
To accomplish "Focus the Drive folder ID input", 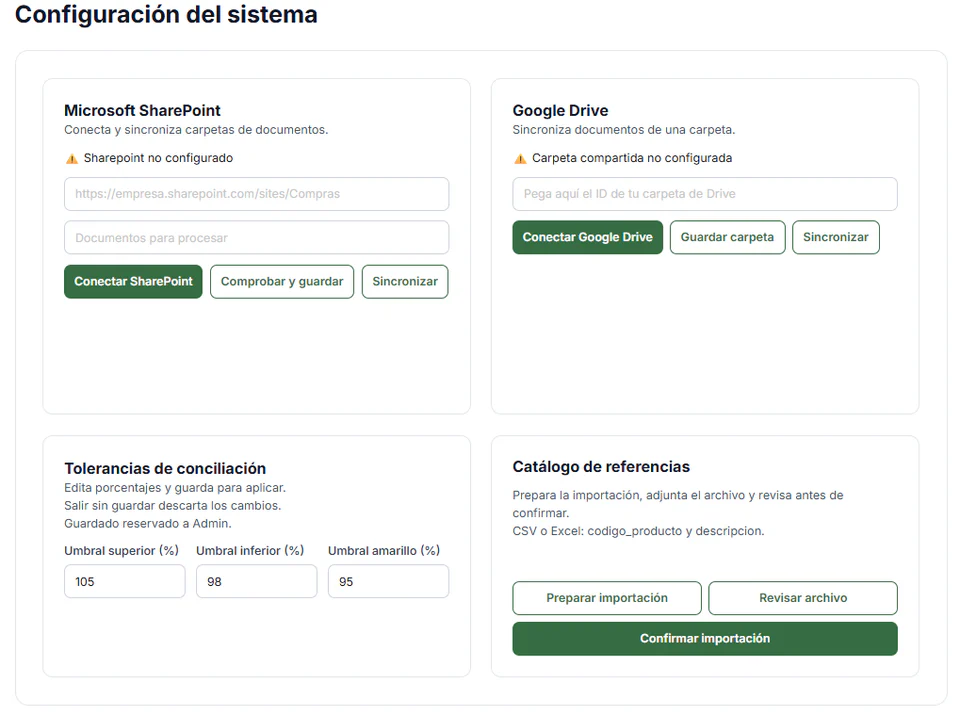I will click(705, 194).
